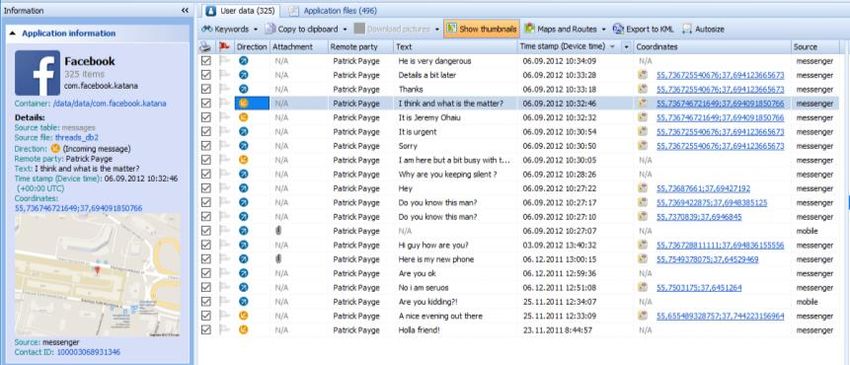Sort by Source column header
This screenshot has height=365, width=850.
point(815,47)
